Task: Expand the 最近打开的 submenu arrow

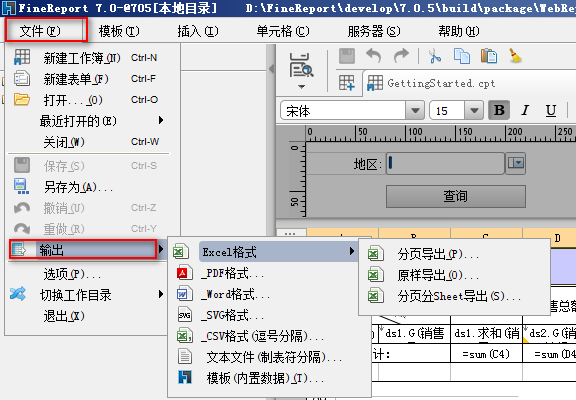Action: pyautogui.click(x=161, y=120)
